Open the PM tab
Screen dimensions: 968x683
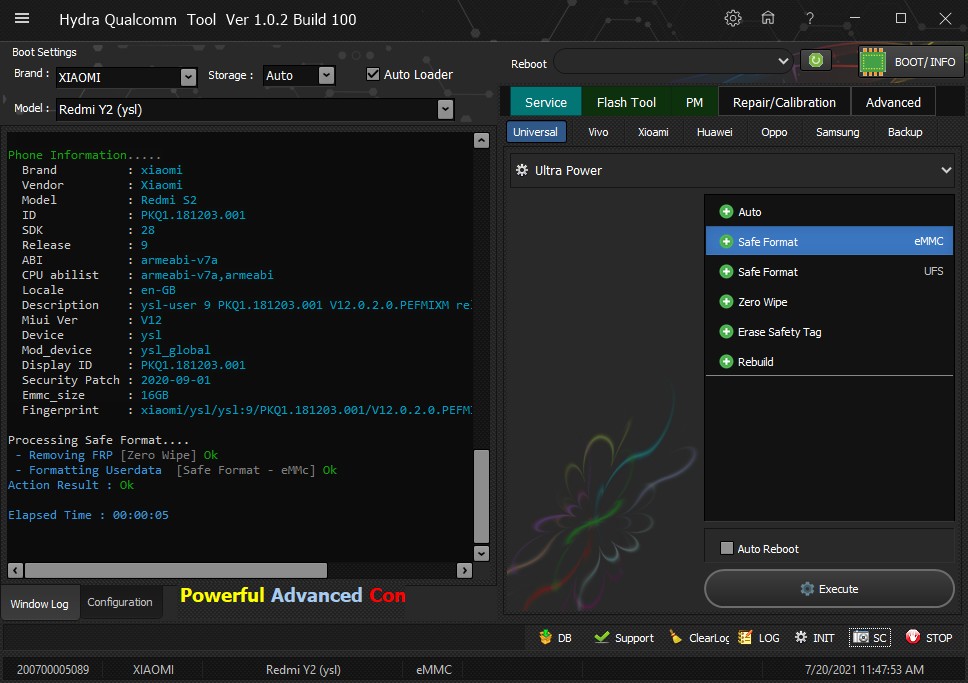tap(695, 102)
